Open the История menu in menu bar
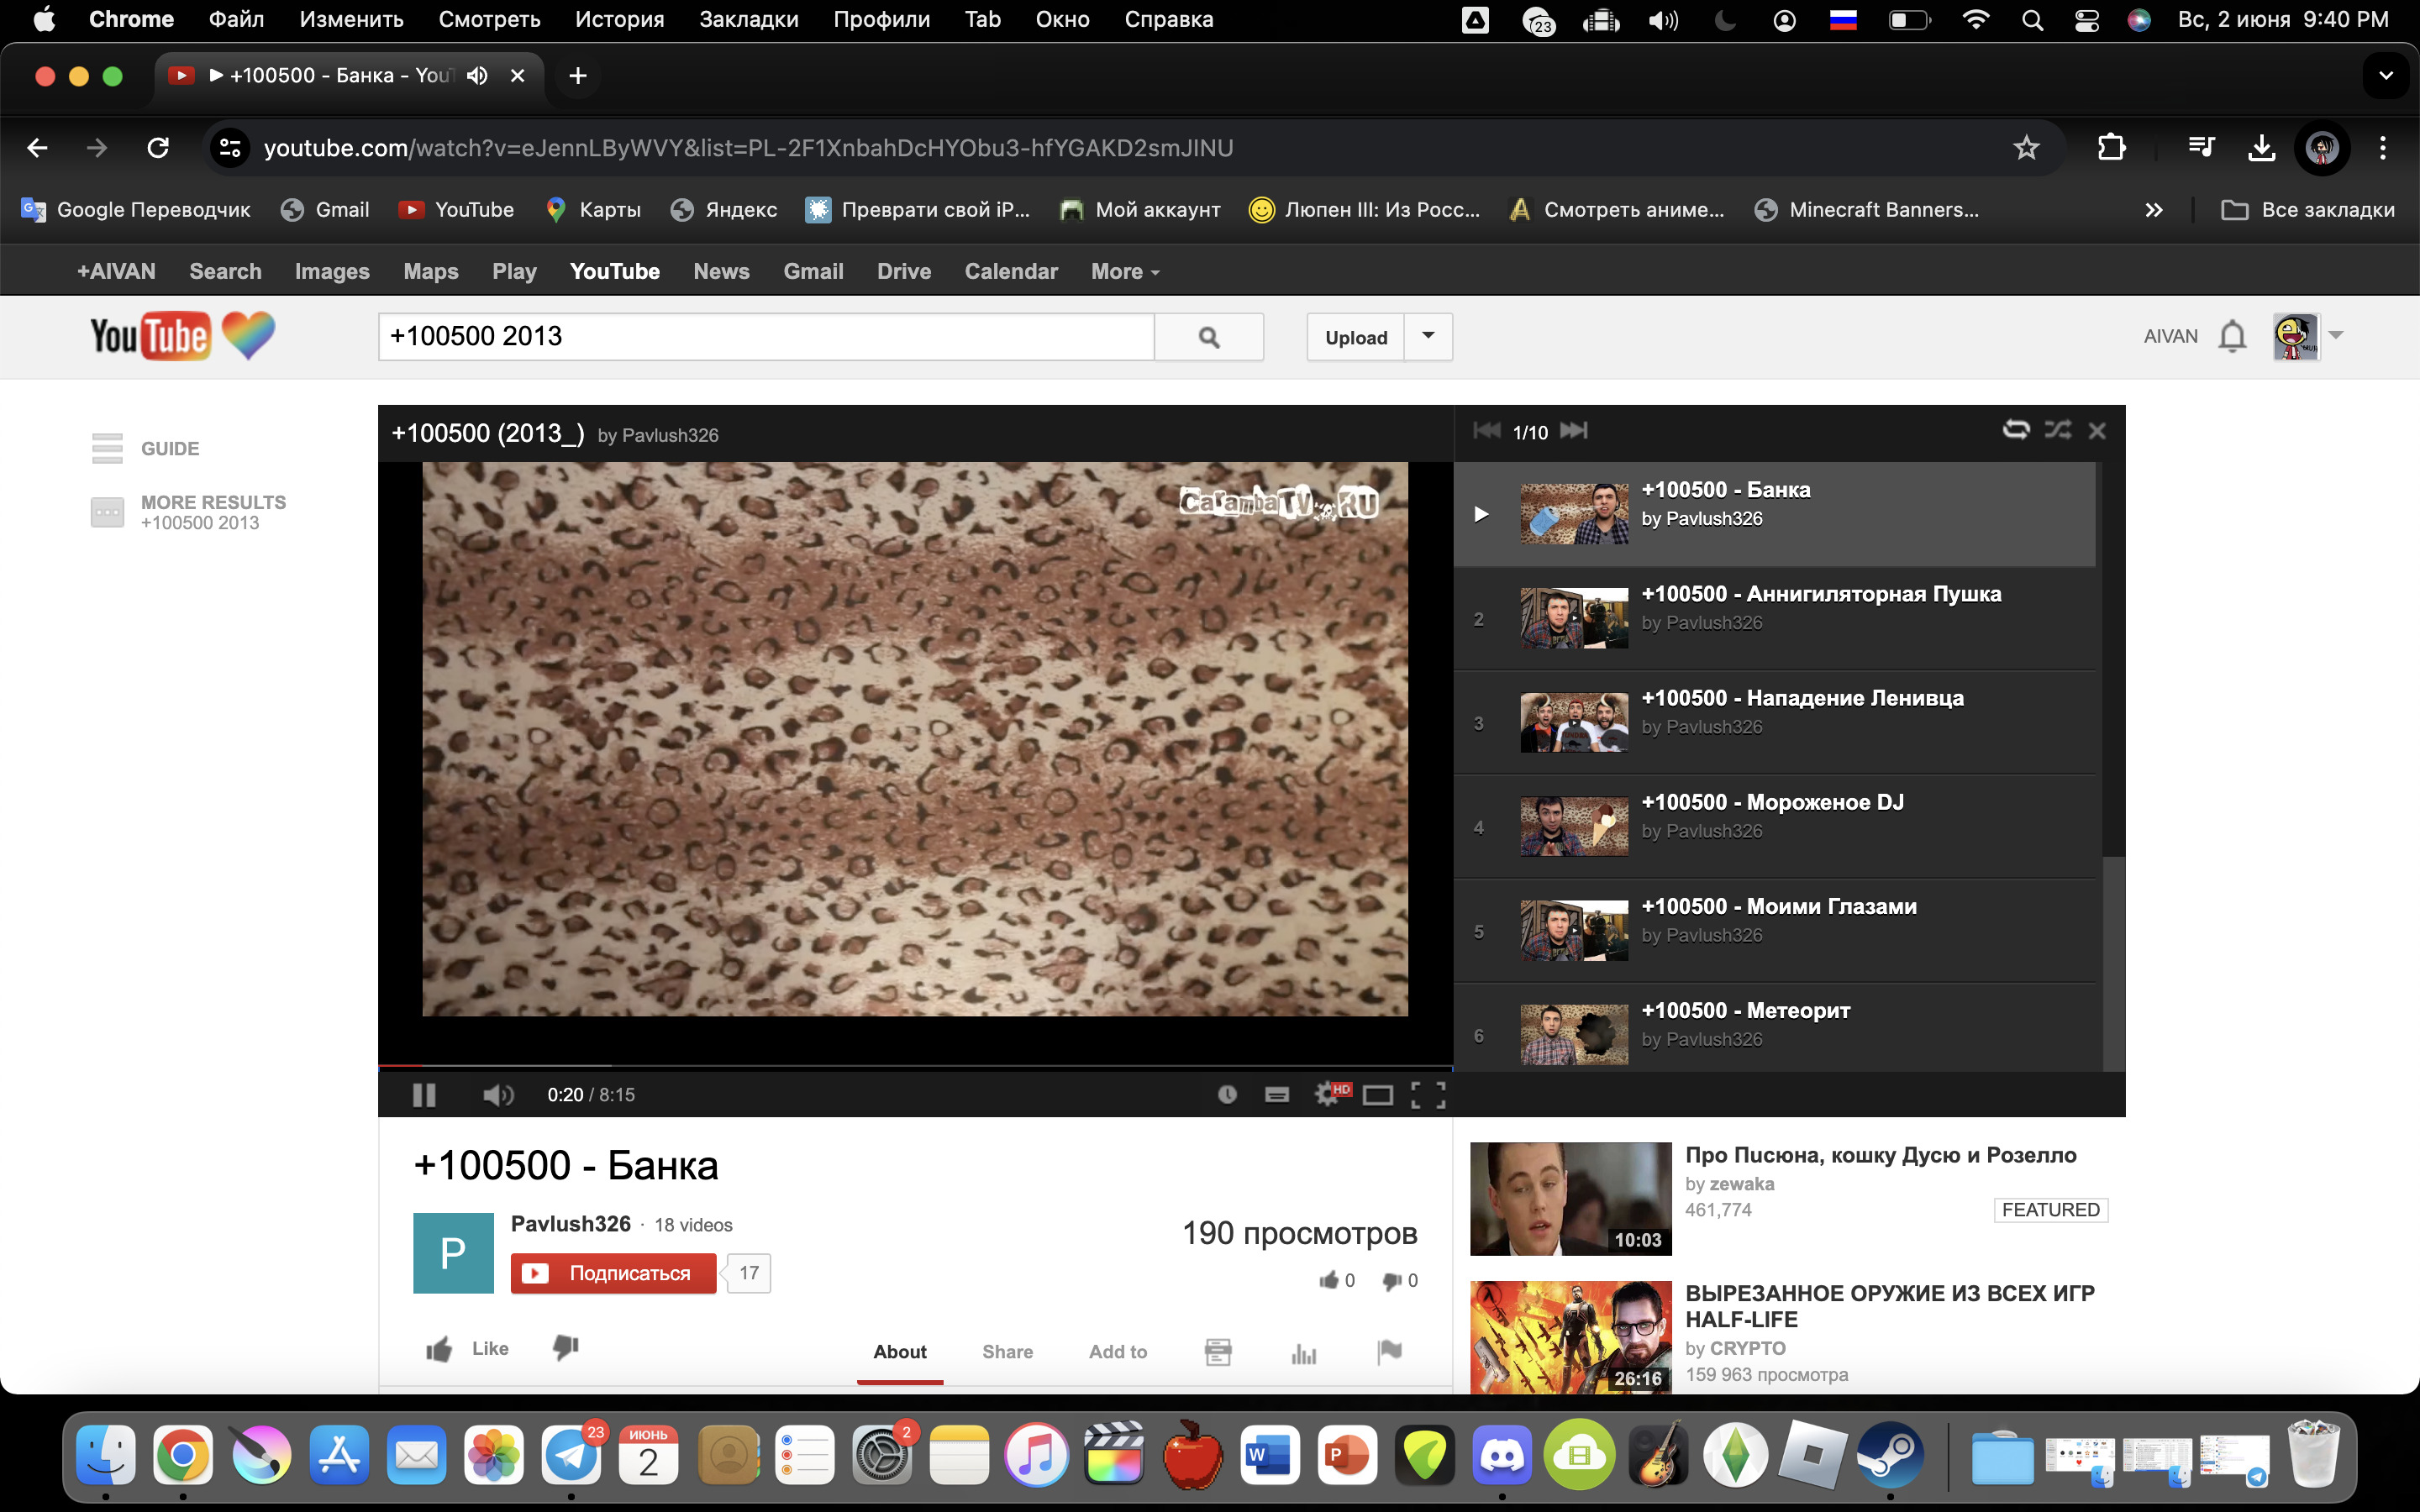 coord(619,19)
